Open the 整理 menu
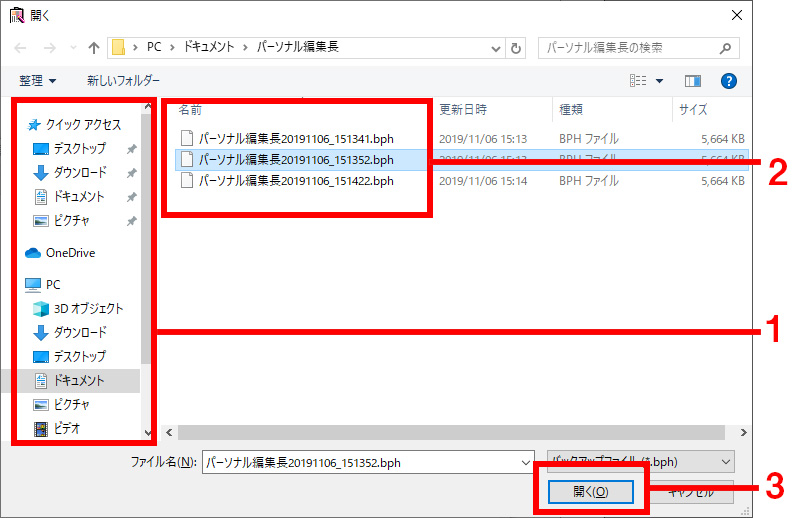This screenshot has width=800, height=518. tap(37, 81)
